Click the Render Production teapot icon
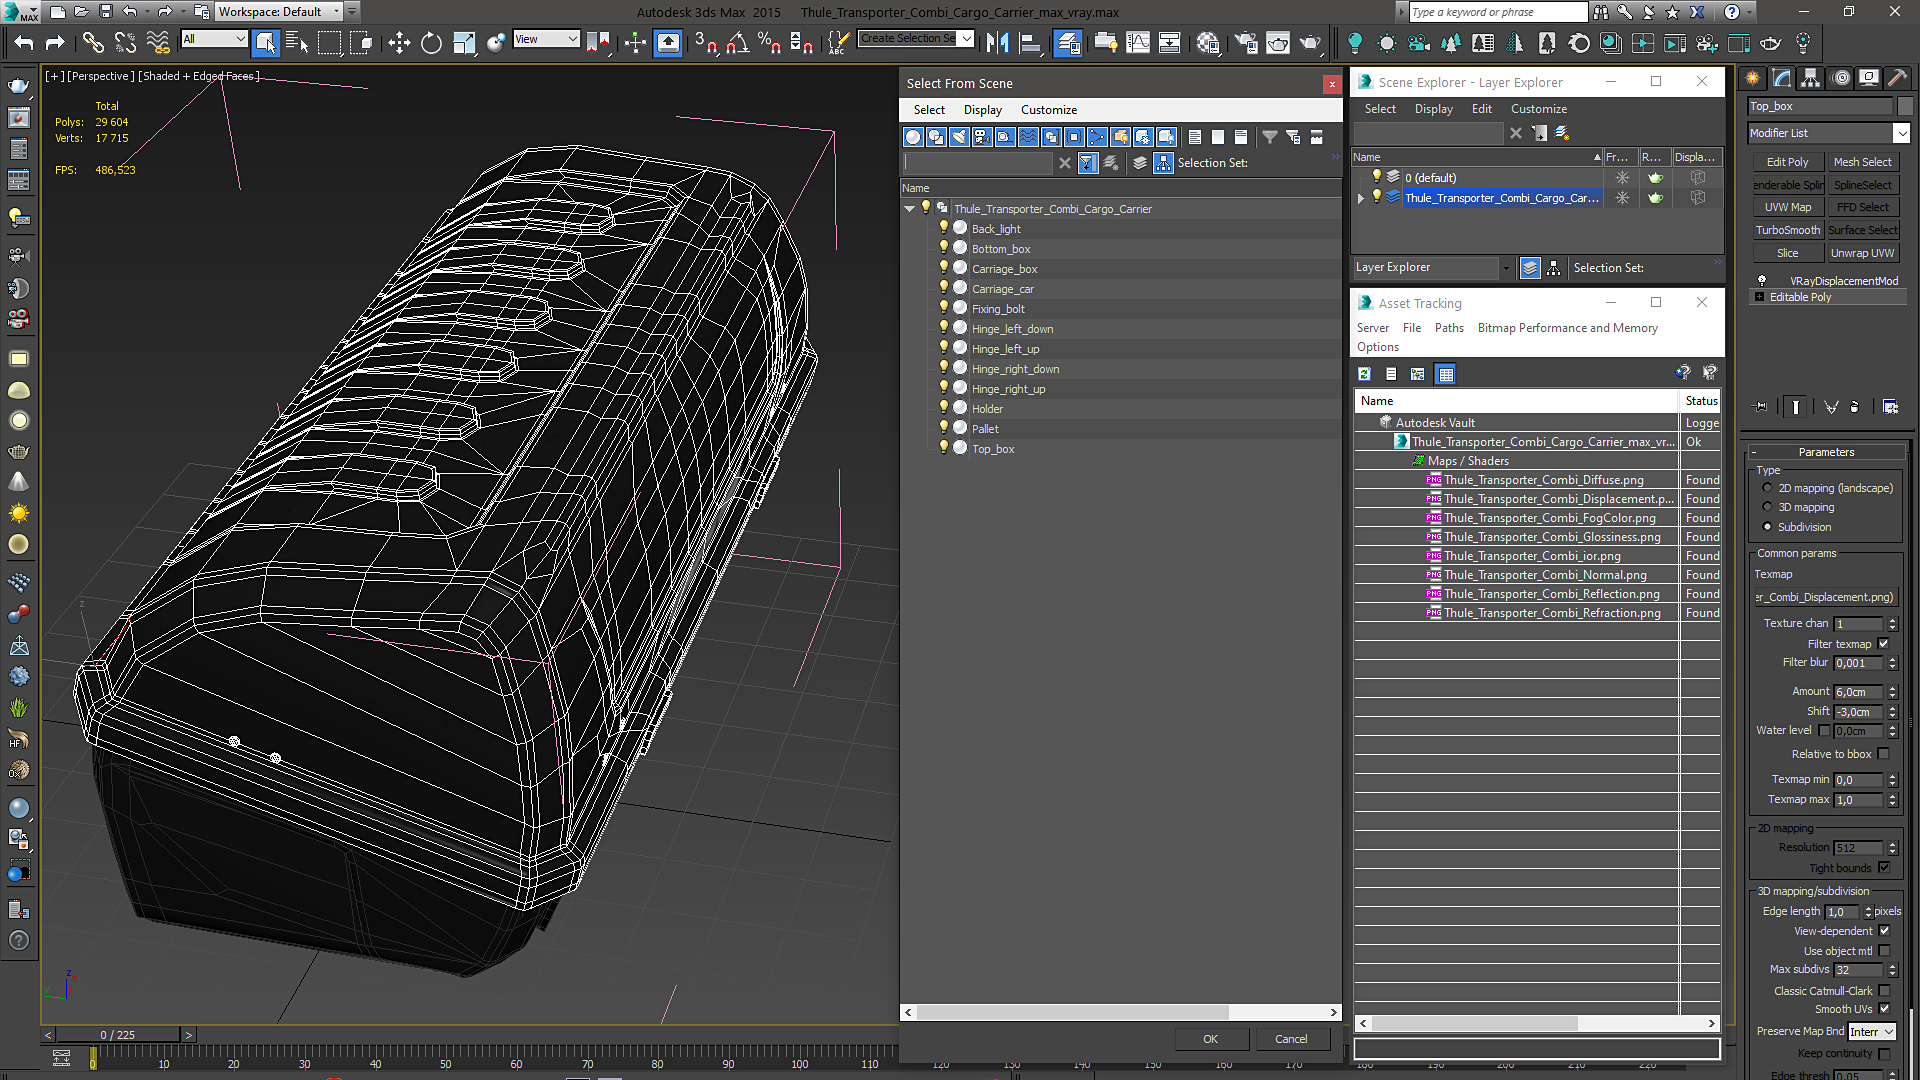1920x1080 pixels. point(1310,42)
